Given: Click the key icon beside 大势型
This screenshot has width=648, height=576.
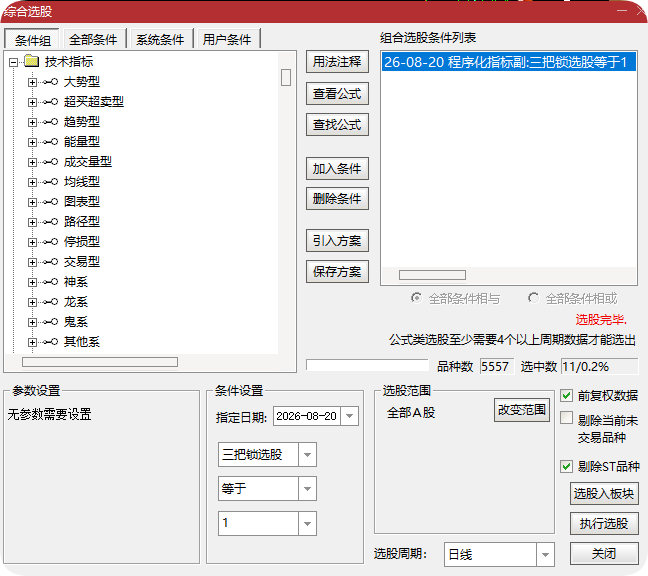Looking at the screenshot, I should click(50, 82).
